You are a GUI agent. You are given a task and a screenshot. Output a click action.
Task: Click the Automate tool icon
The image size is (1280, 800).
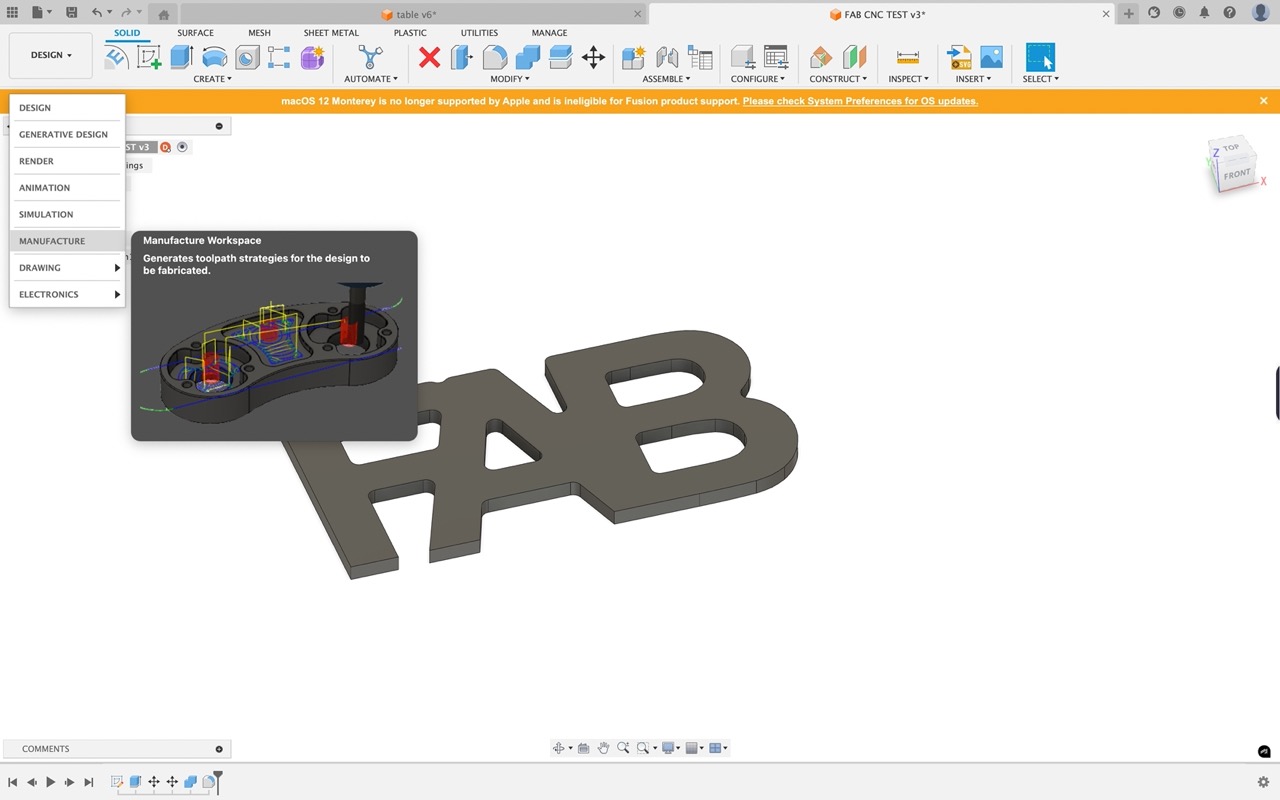coord(371,57)
